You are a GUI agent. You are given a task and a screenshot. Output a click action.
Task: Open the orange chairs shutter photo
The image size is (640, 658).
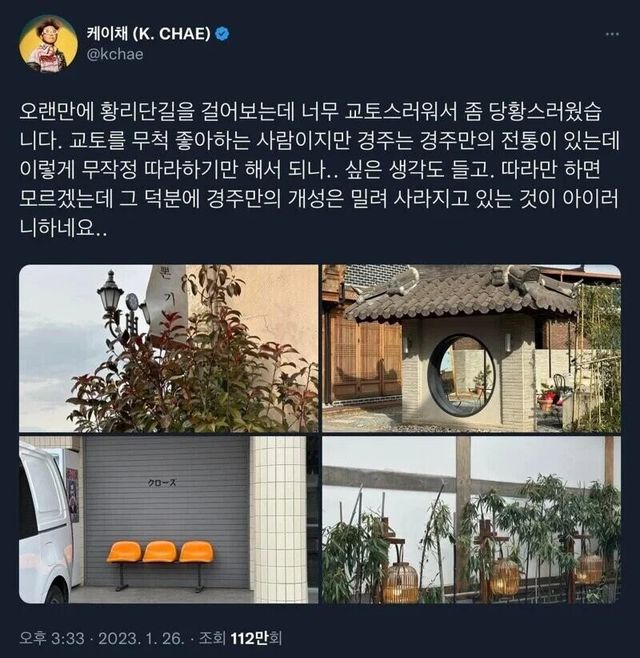coord(169,520)
